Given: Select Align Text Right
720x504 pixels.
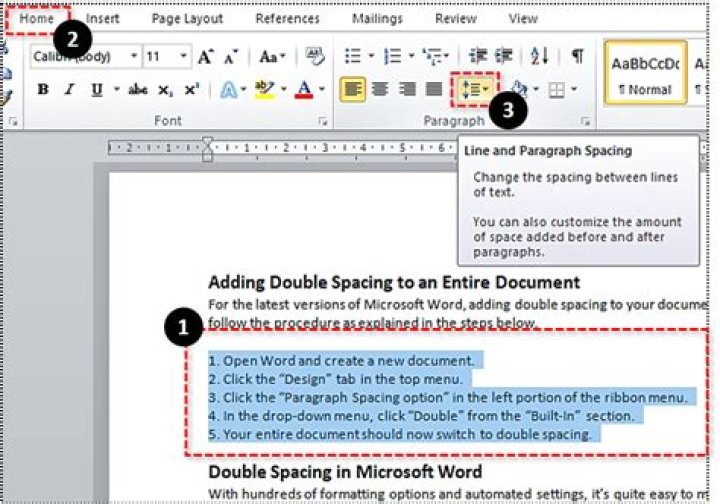Looking at the screenshot, I should tap(407, 89).
